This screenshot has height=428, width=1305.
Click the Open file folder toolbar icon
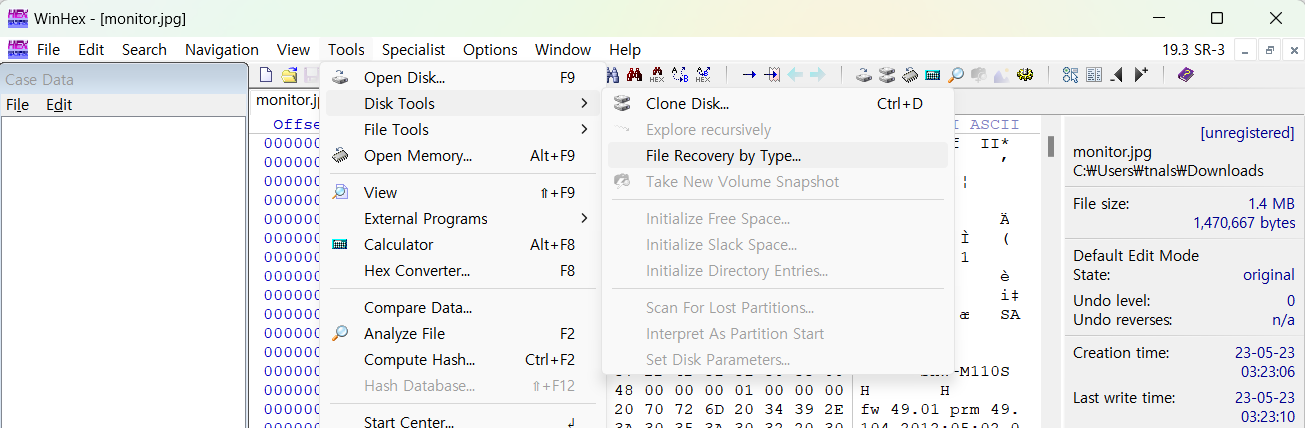point(289,75)
